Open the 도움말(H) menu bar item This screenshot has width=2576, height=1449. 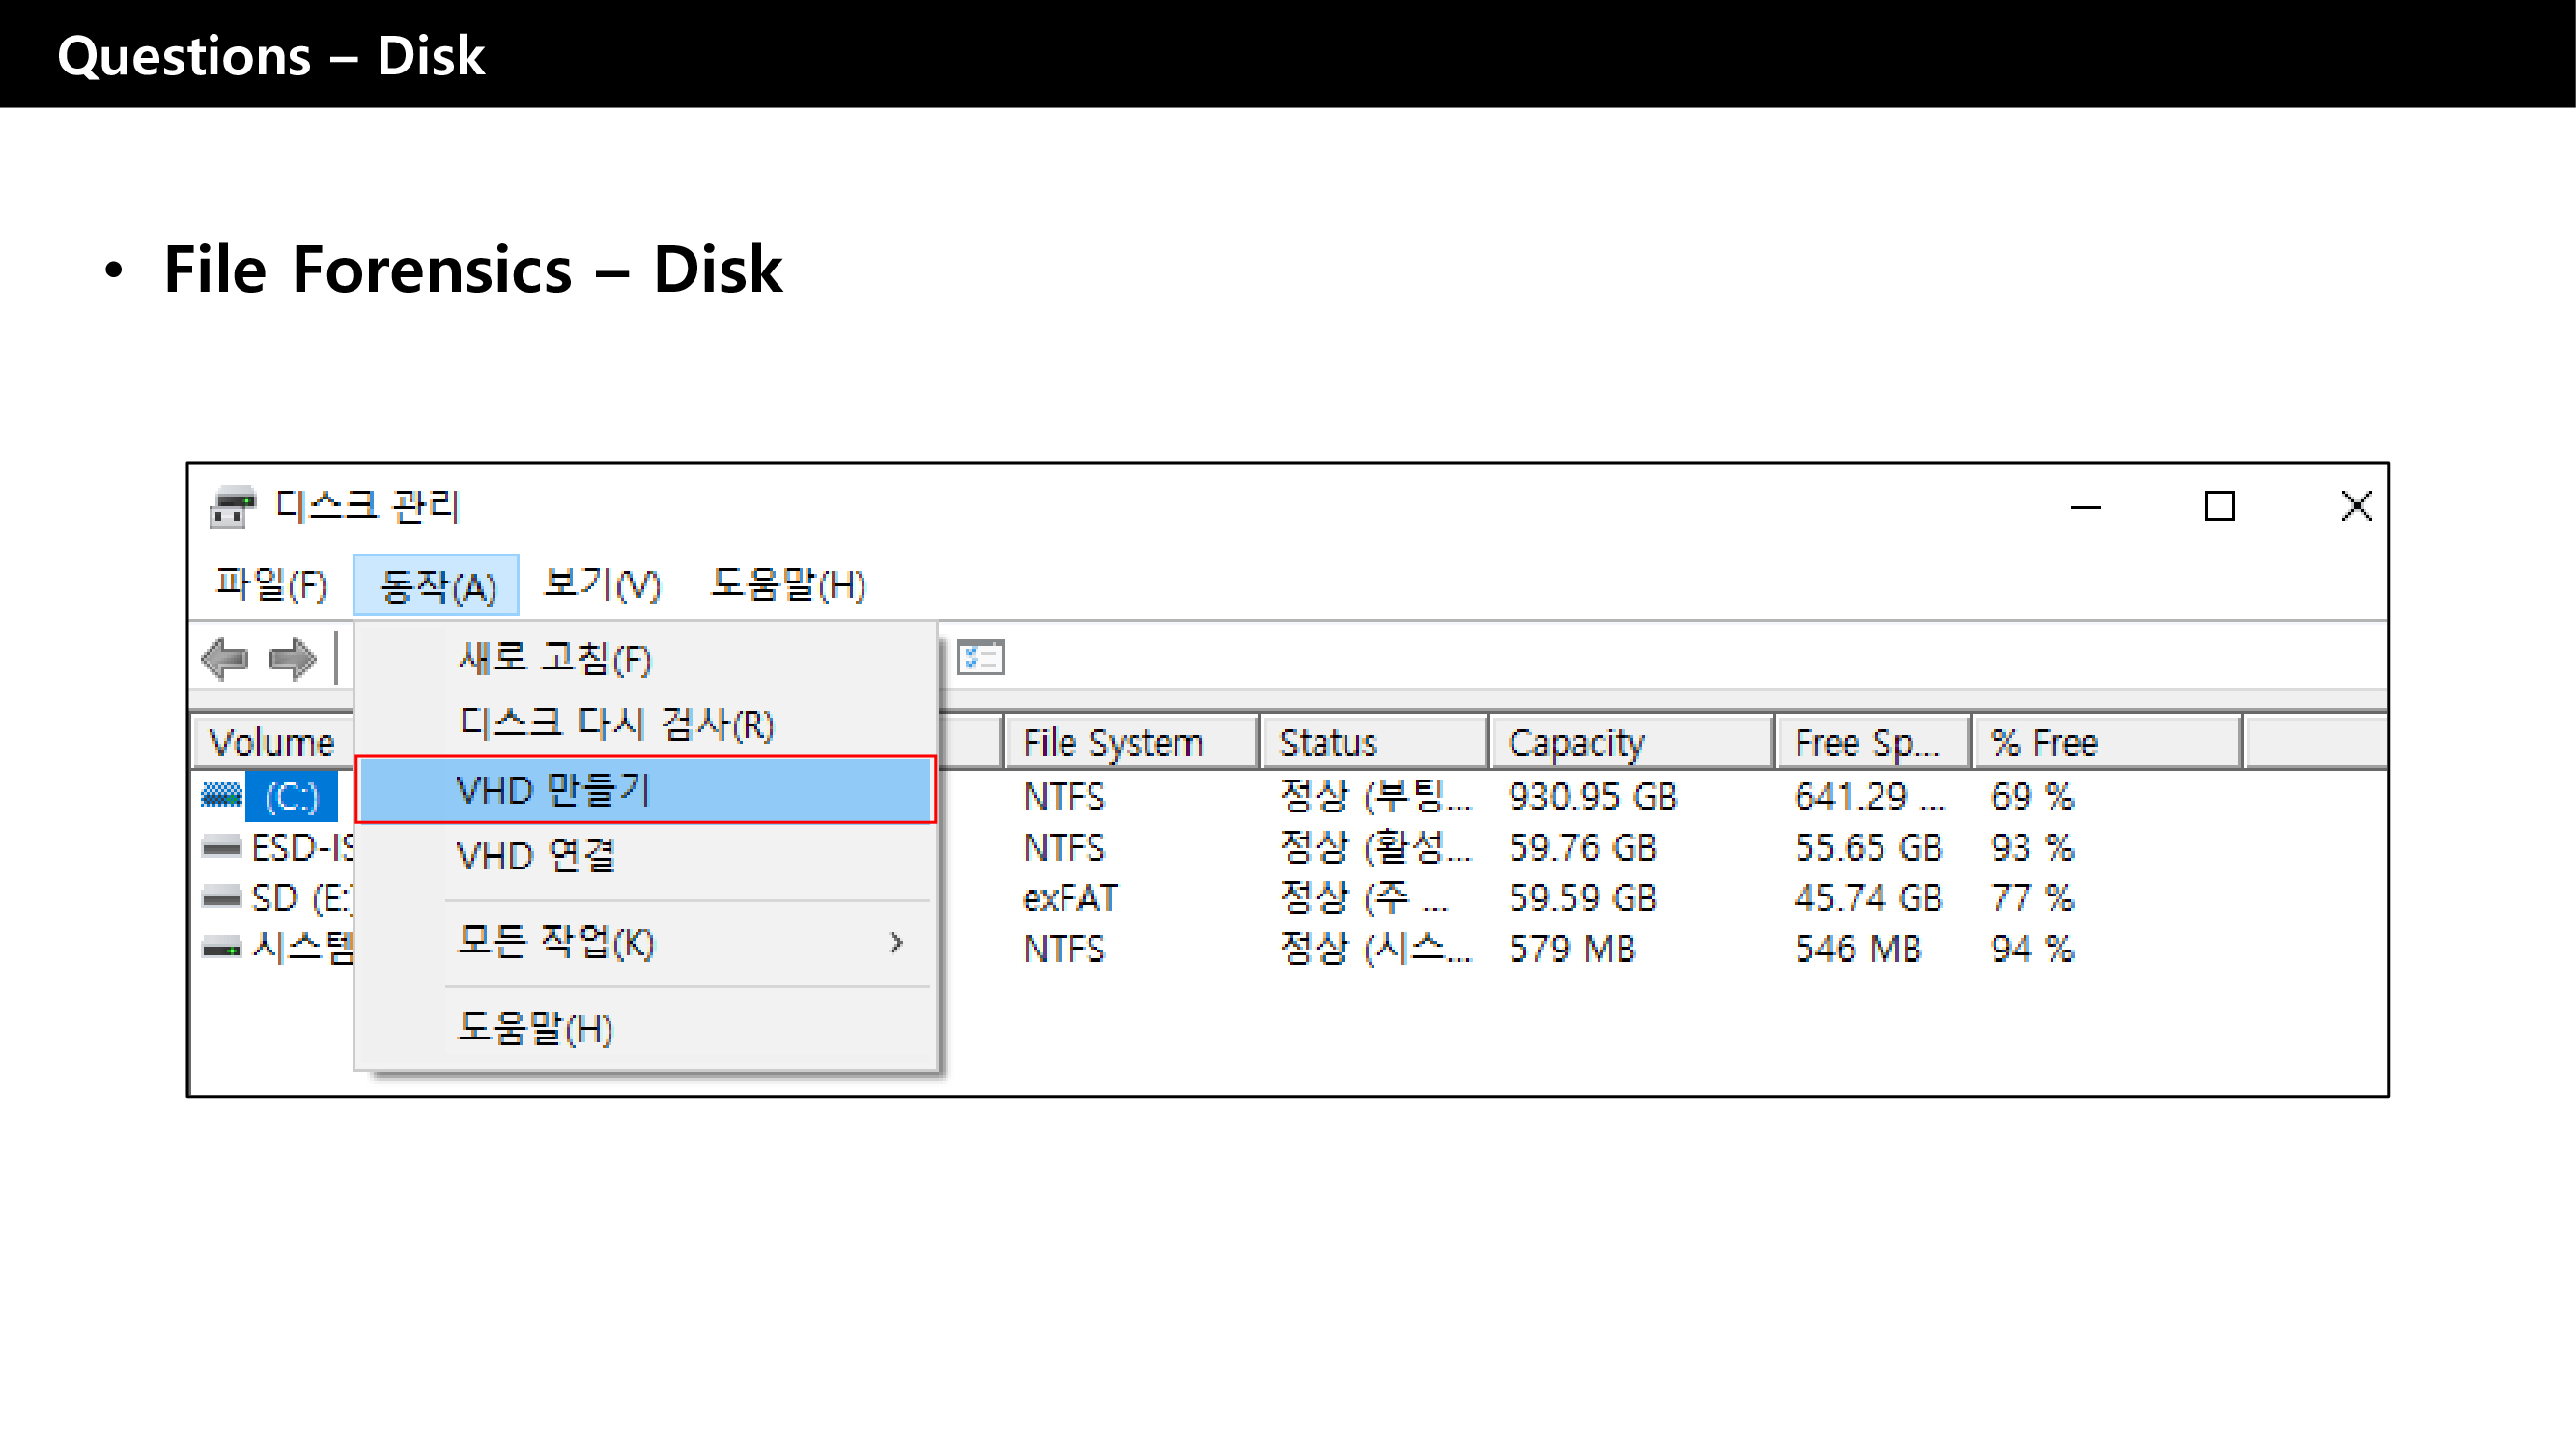click(788, 585)
